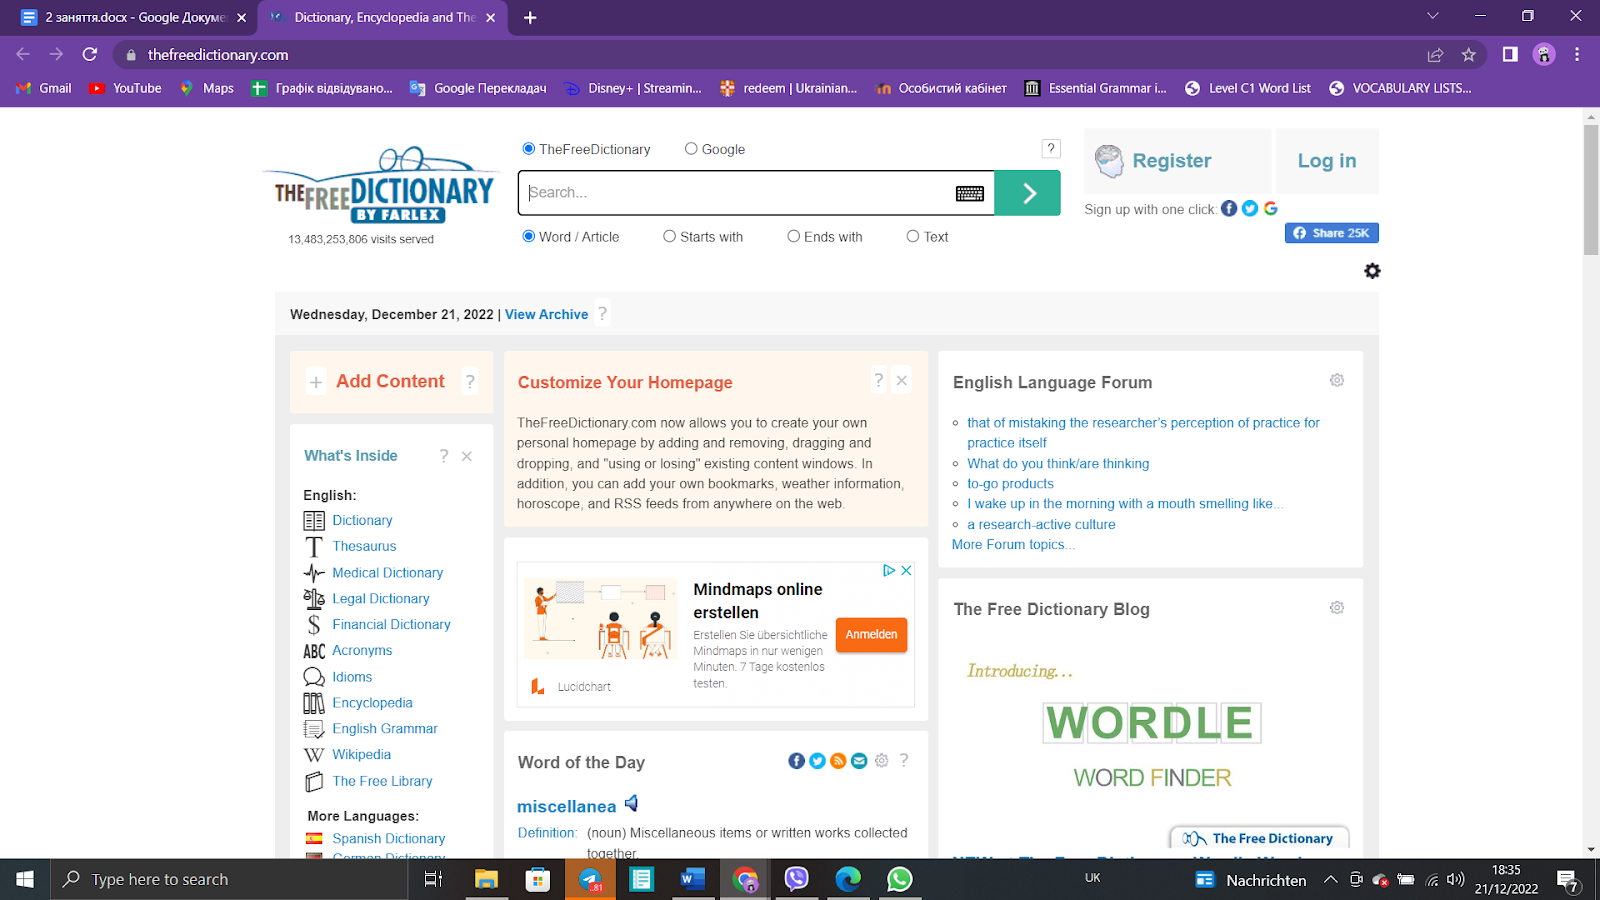Open WhatsApp from the Windows taskbar

pyautogui.click(x=899, y=880)
